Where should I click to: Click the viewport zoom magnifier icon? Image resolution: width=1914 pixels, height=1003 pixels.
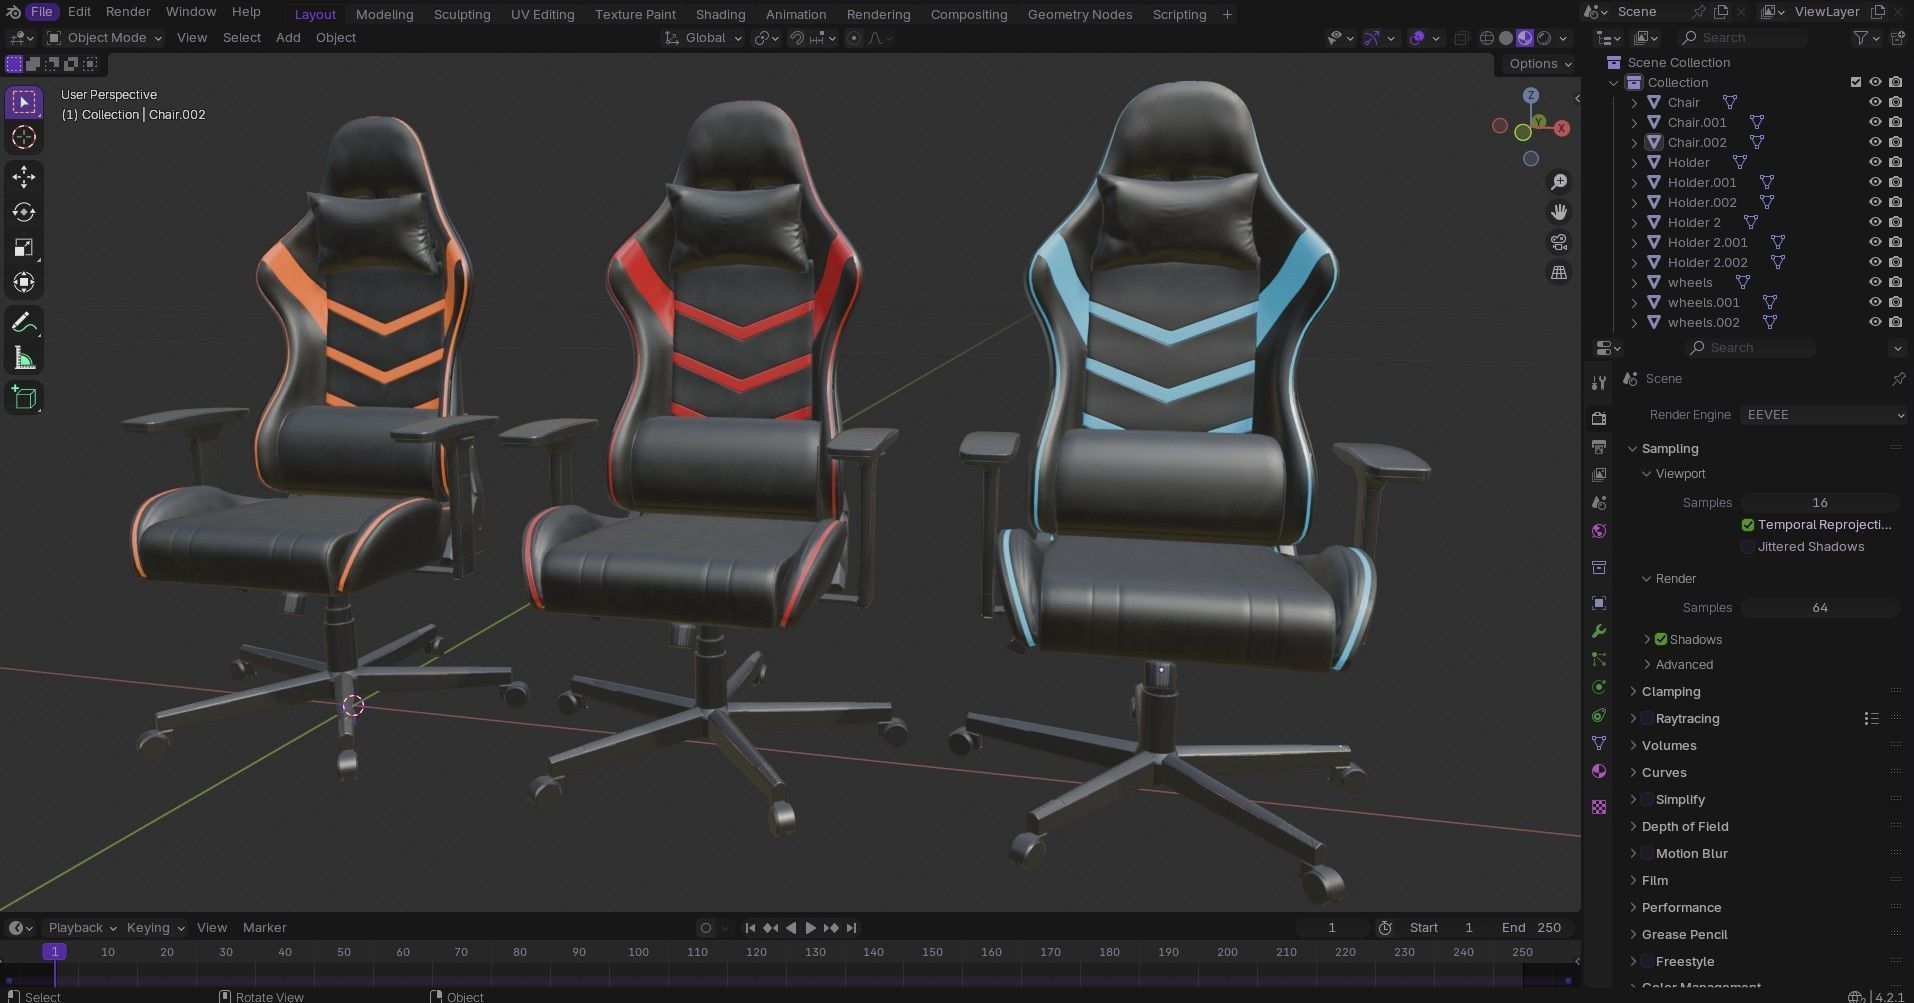[1559, 182]
